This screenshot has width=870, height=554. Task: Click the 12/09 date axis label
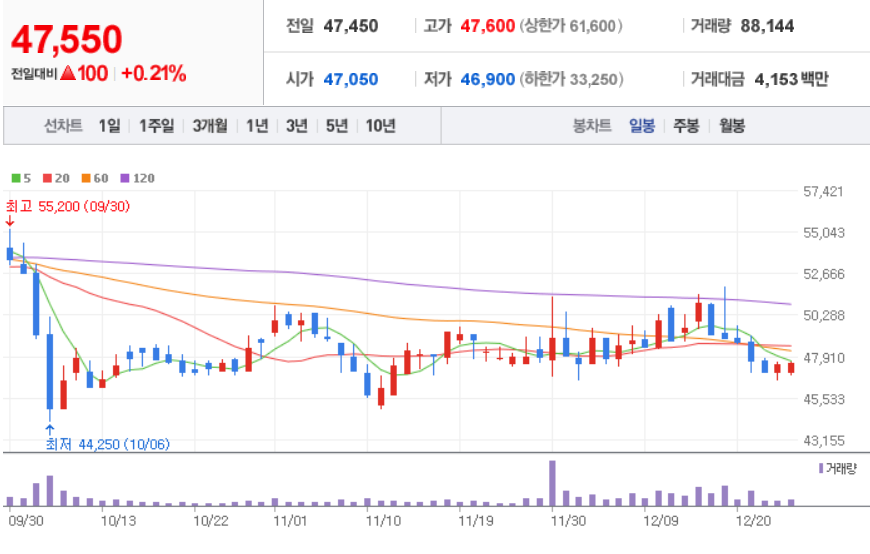pyautogui.click(x=660, y=521)
